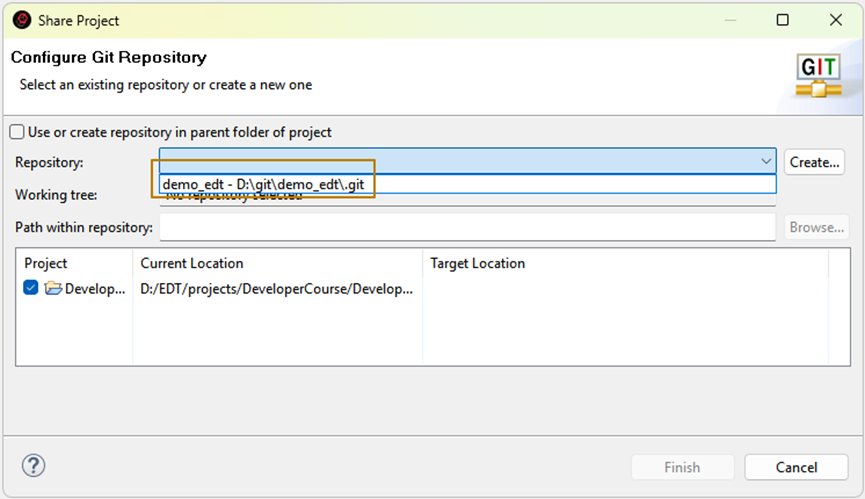Click the project folder icon in the table
The image size is (865, 499).
[53, 289]
